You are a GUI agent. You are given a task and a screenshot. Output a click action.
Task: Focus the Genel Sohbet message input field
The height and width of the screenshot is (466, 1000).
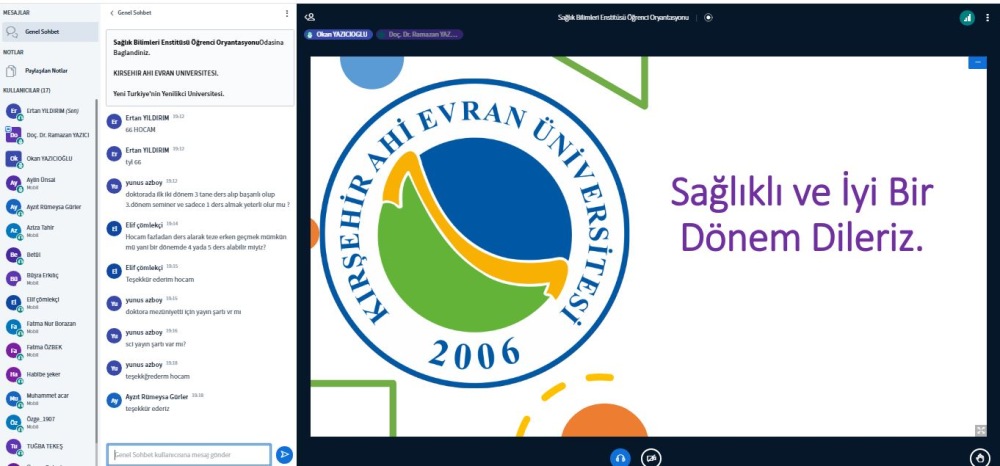coord(189,455)
